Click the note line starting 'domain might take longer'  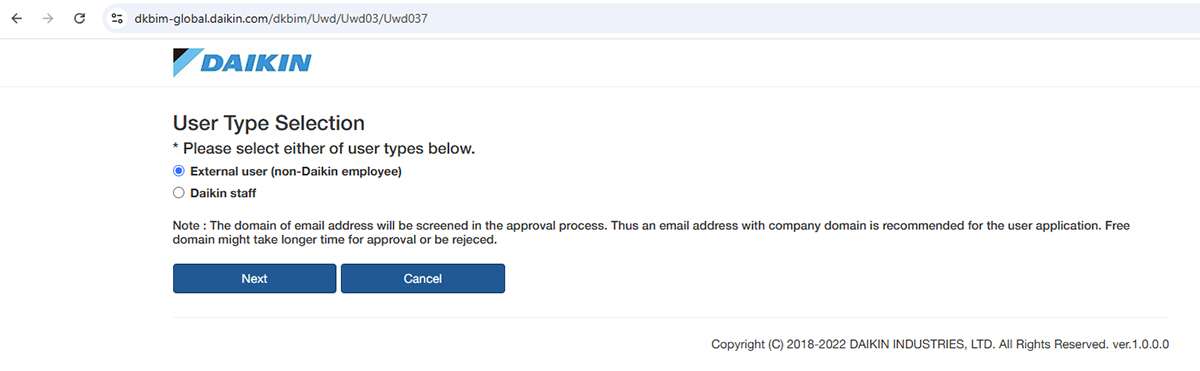335,240
